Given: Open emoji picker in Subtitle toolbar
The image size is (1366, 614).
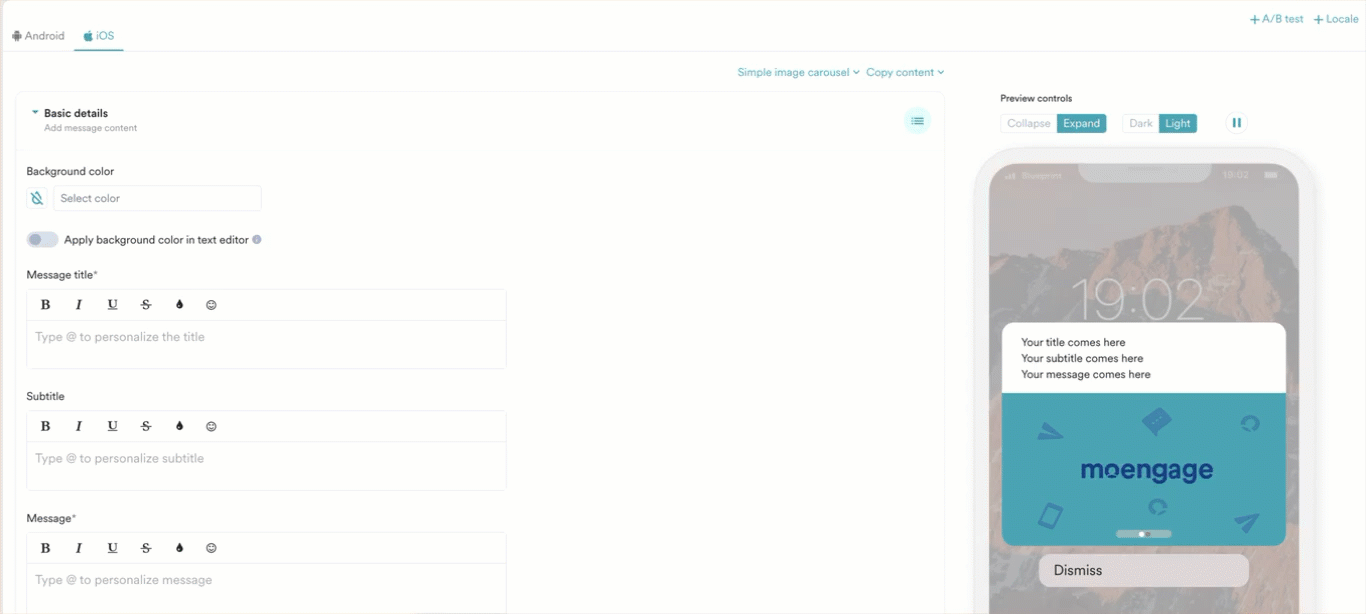Looking at the screenshot, I should [x=211, y=426].
